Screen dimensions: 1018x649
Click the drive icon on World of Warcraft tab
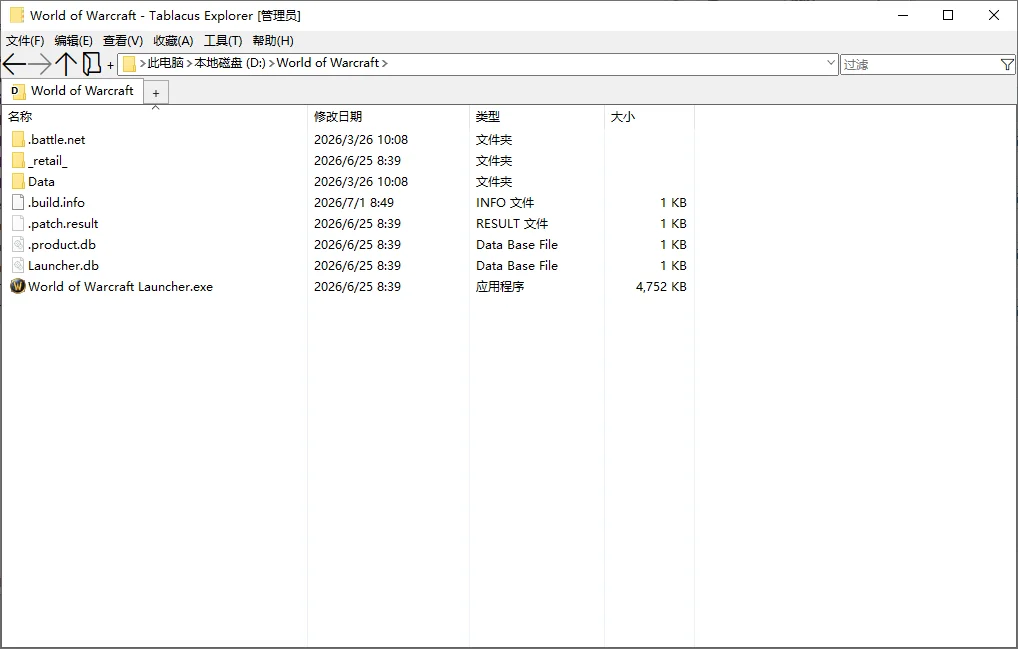(x=19, y=91)
